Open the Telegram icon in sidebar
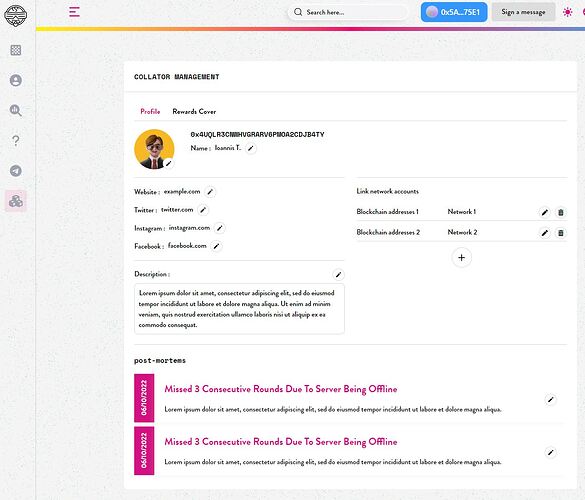This screenshot has height=500, width=585. [x=16, y=171]
